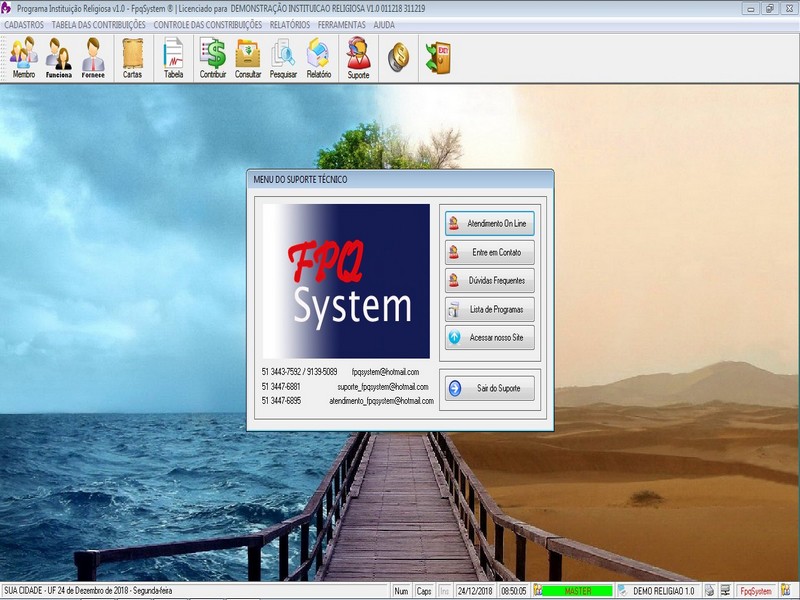Click the Num indicator in status bar
The height and width of the screenshot is (600, 800).
(x=401, y=591)
